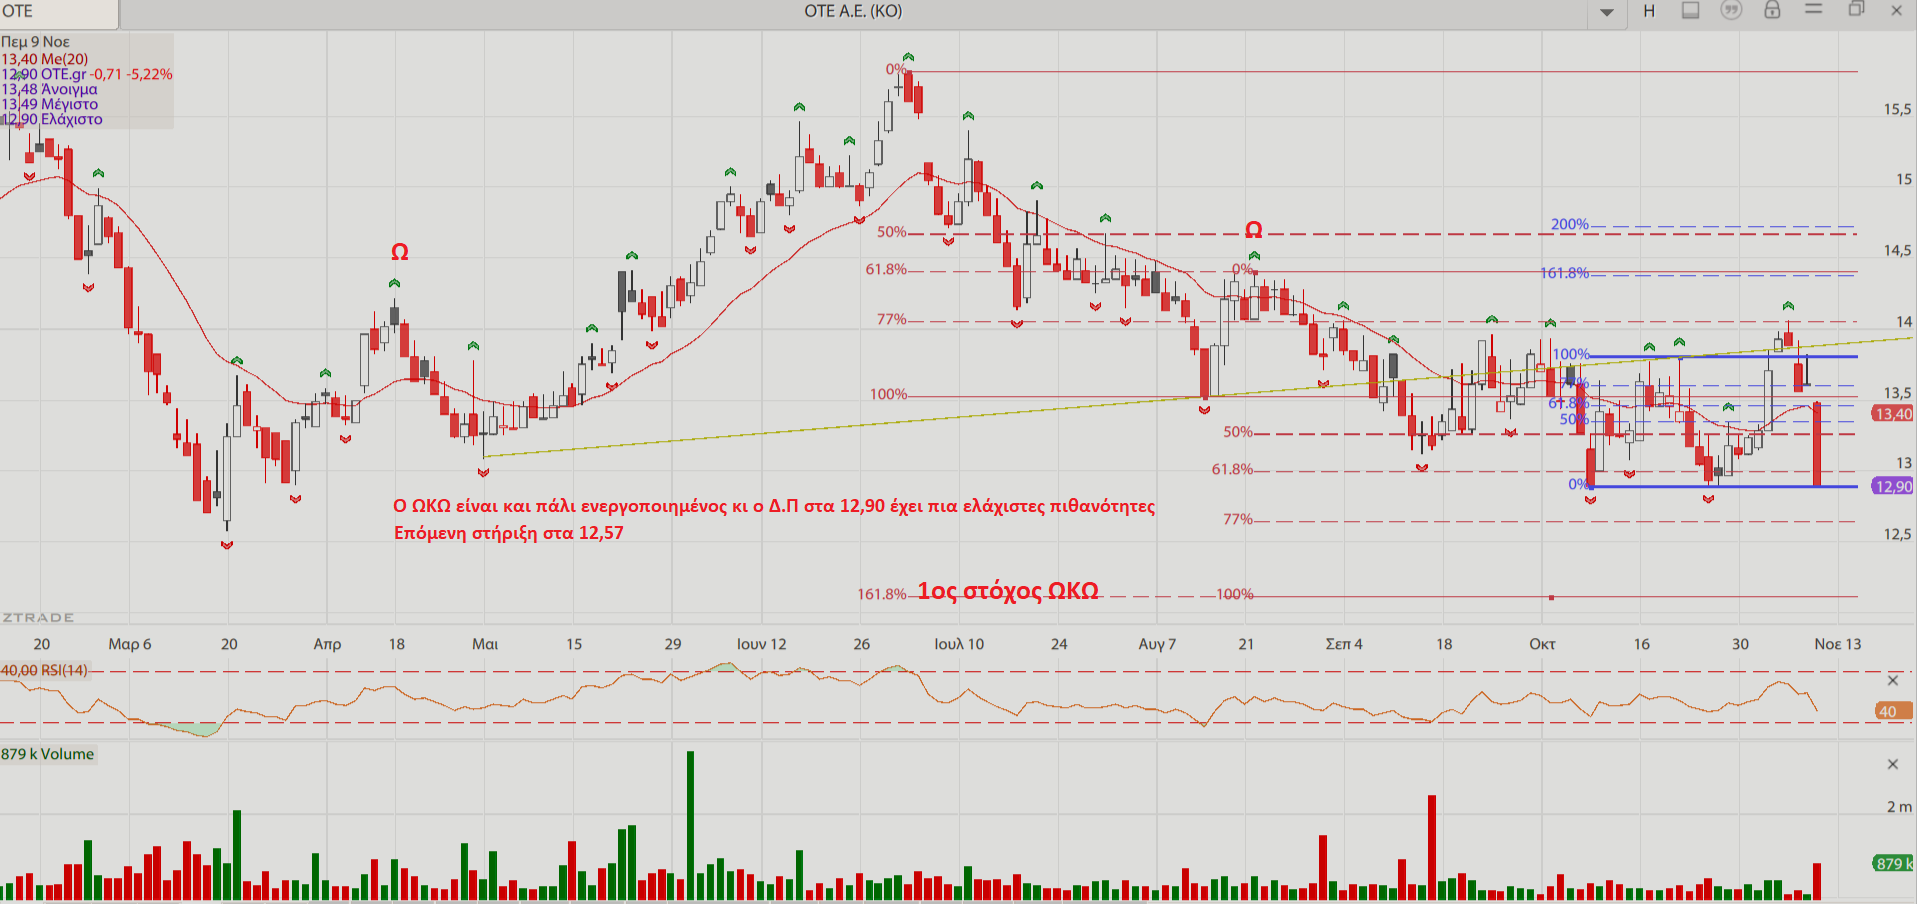Click the 13,49 Μέγιστο legend value

[50, 104]
